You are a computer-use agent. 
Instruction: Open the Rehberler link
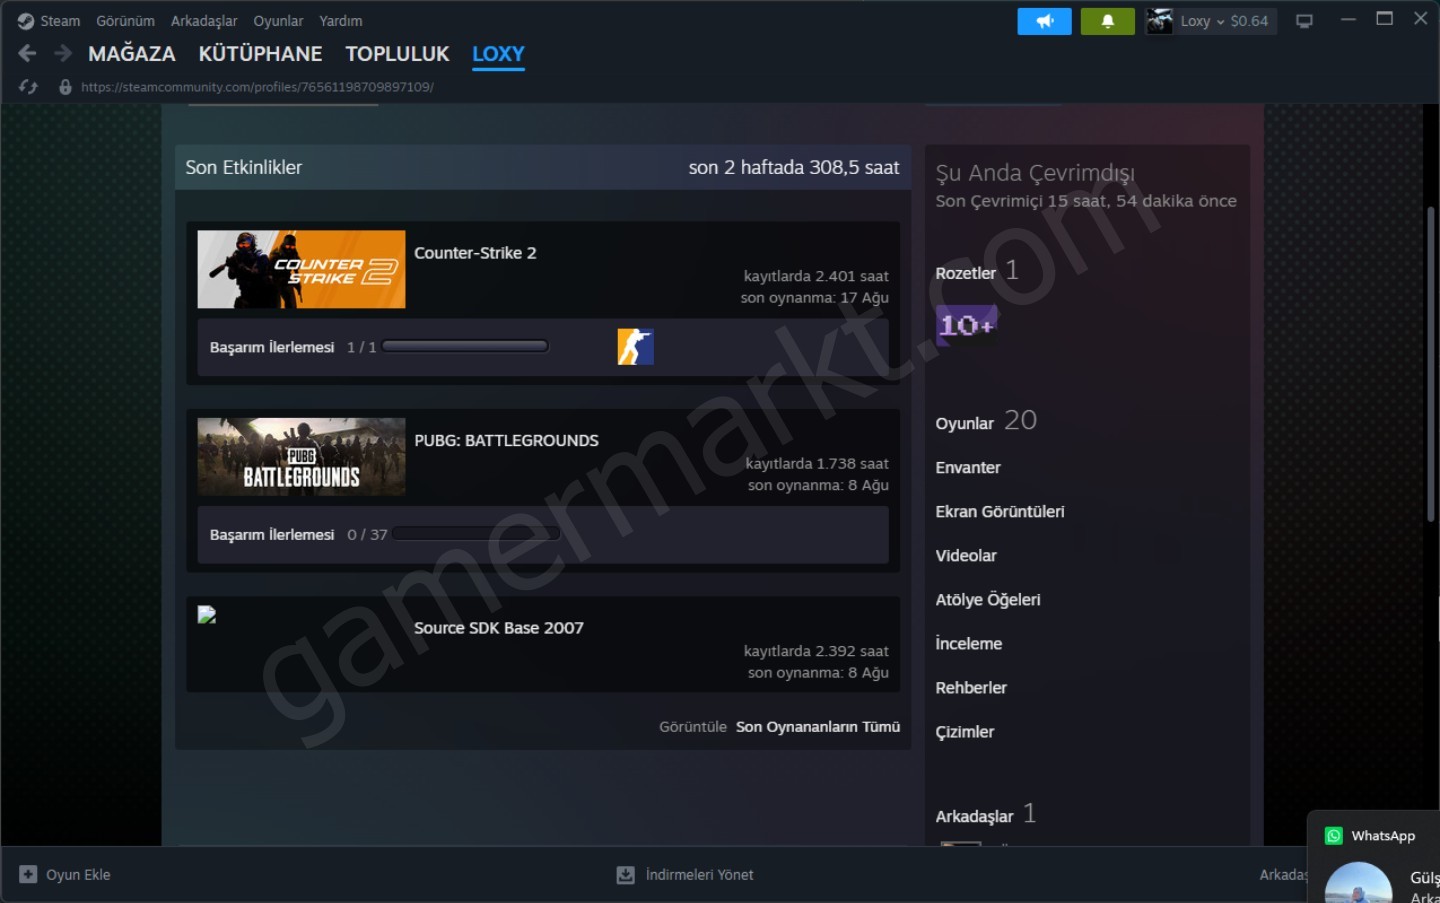(971, 688)
